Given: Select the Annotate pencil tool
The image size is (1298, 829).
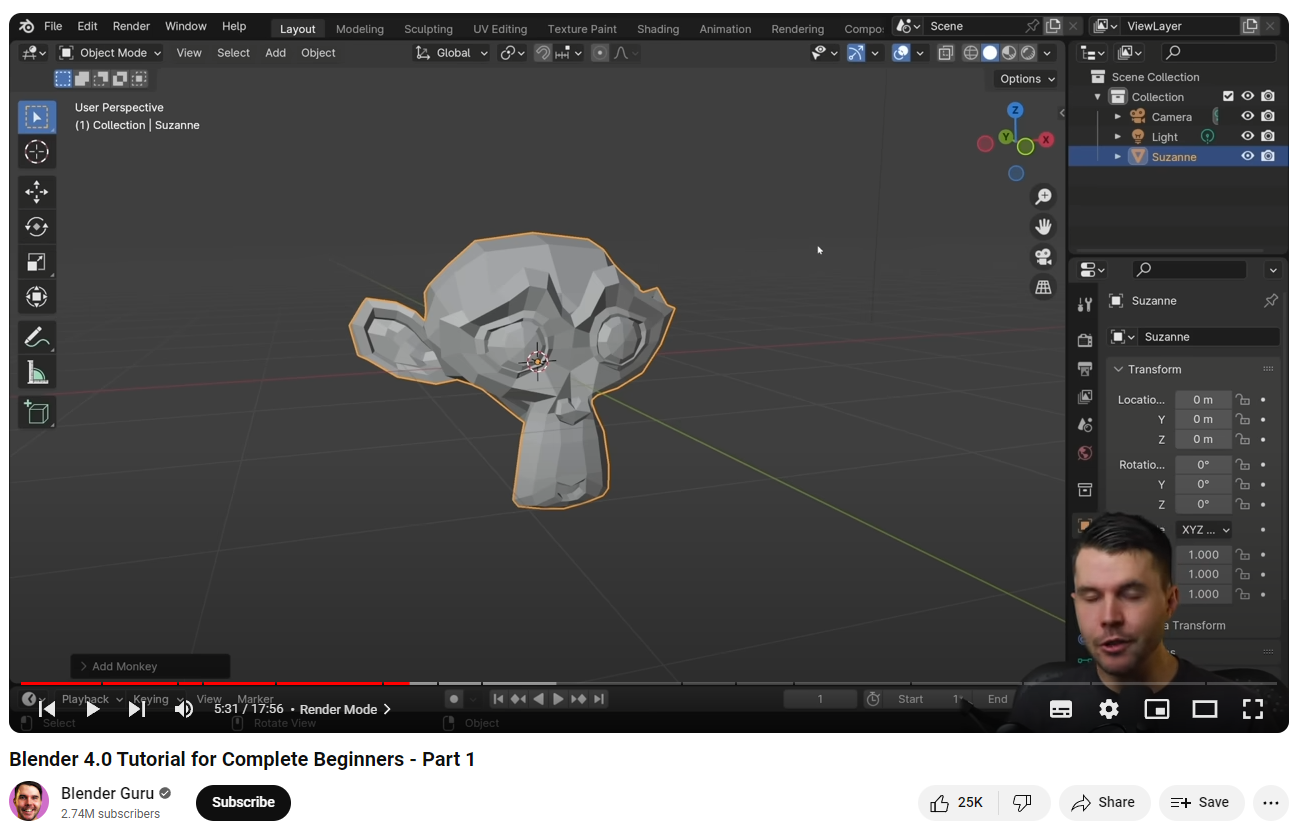Looking at the screenshot, I should [x=37, y=338].
